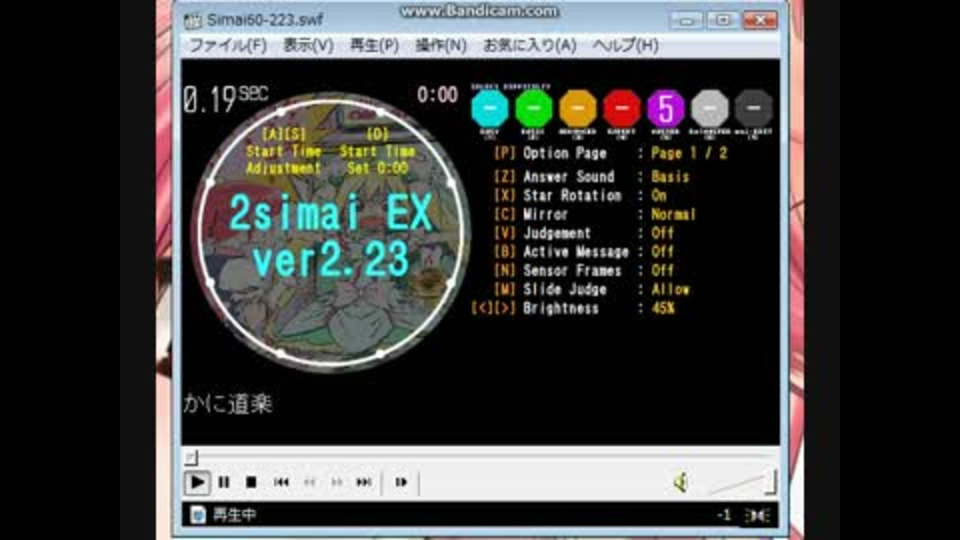The image size is (960, 540).
Task: Jump to the end with skip-forward button
Action: coord(364,482)
